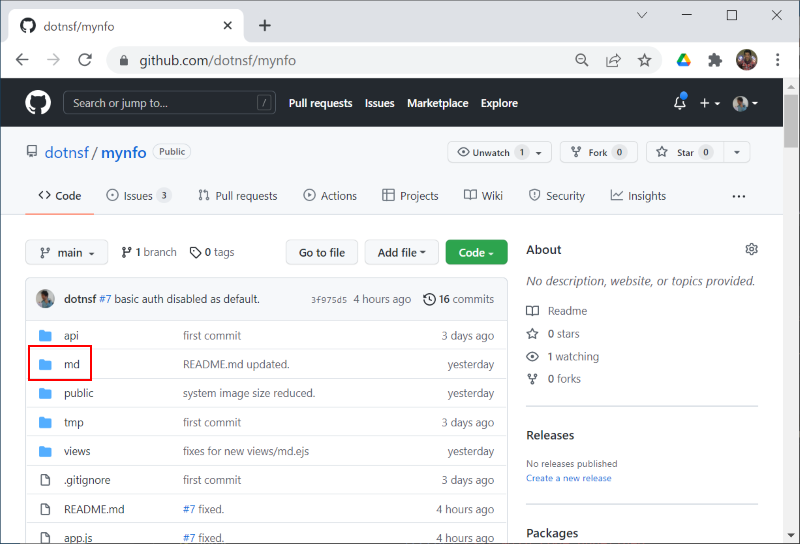This screenshot has width=800, height=544.
Task: Open Marketplace in top navigation
Action: [x=437, y=103]
